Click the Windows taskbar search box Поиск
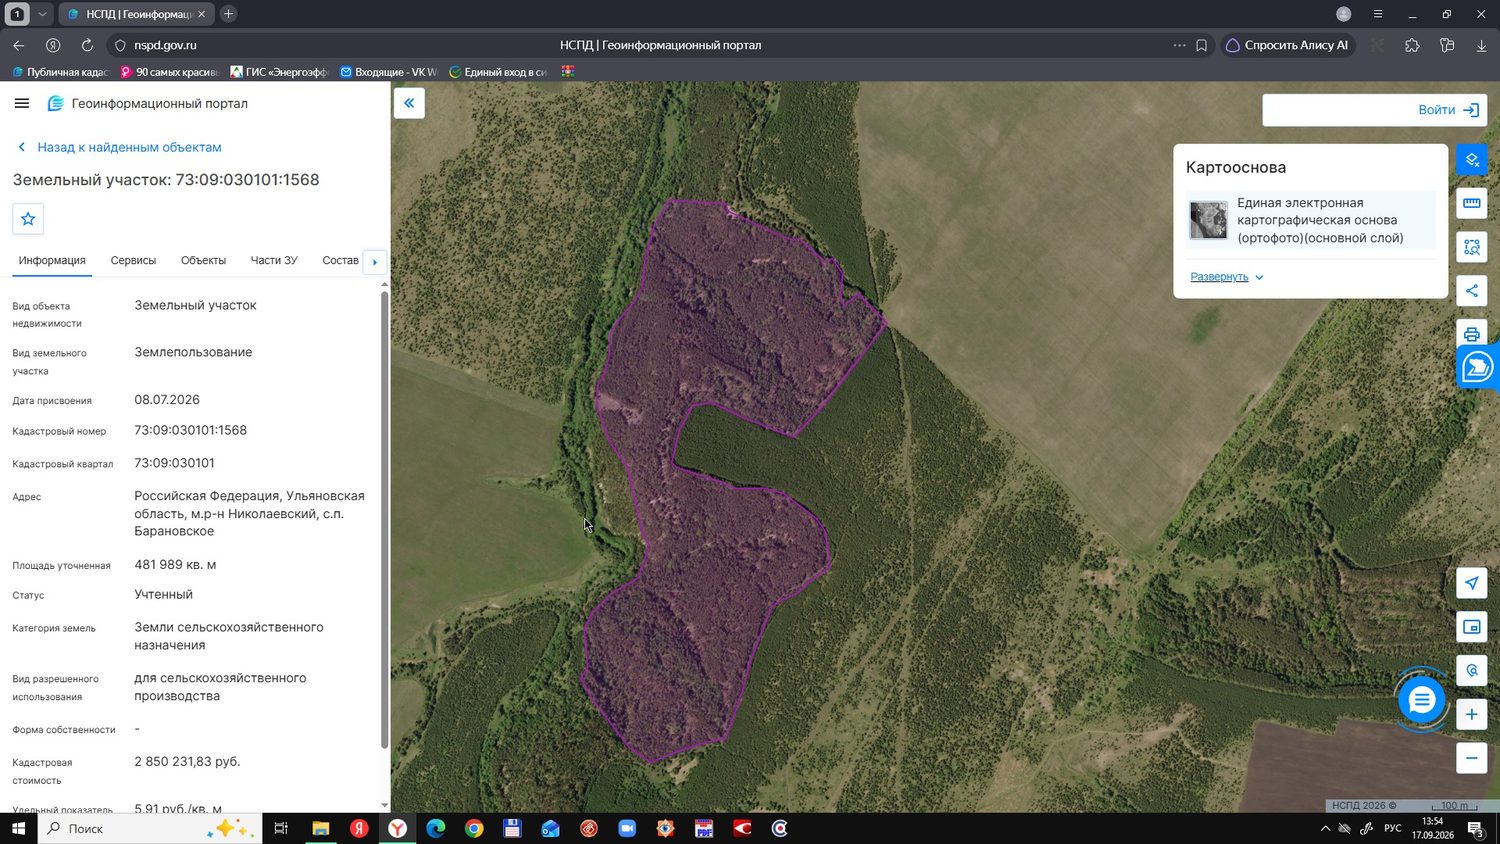1500x844 pixels. [x=150, y=828]
